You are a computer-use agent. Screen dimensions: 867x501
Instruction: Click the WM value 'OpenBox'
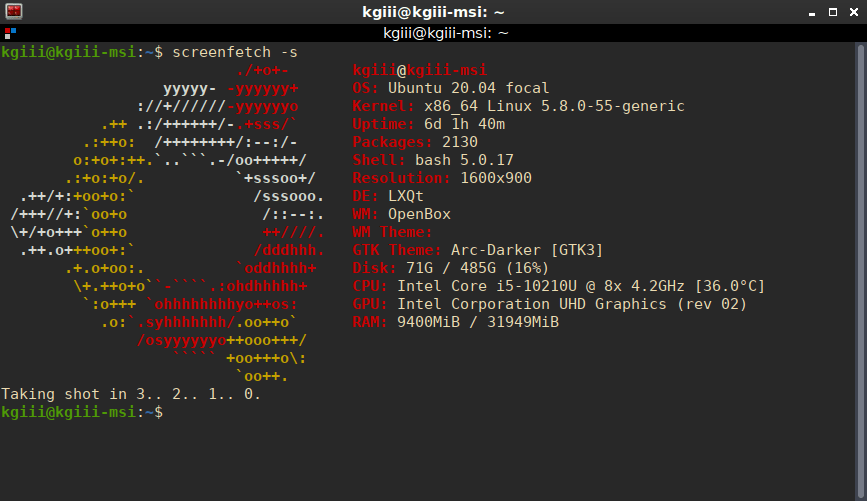click(419, 214)
